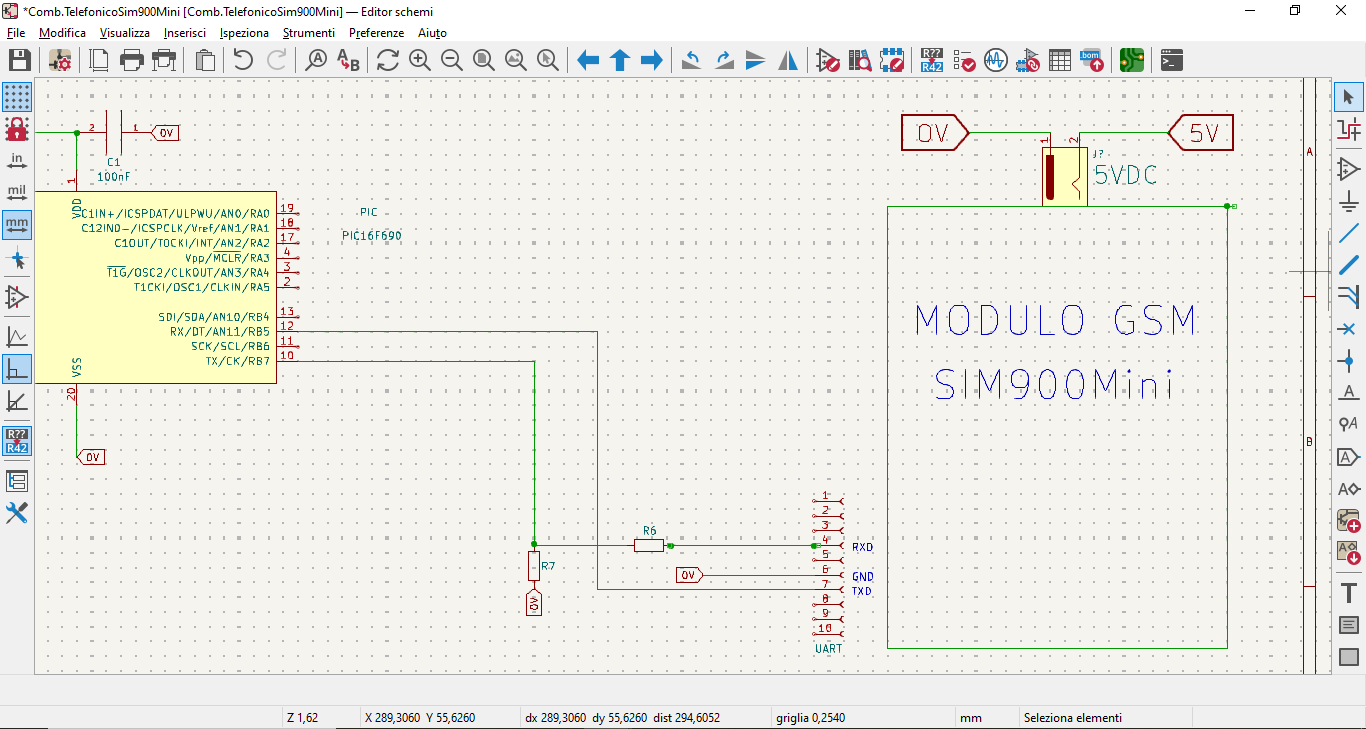Screen dimensions: 1366x729
Task: Open the schematic settings gear icon
Action: point(60,61)
